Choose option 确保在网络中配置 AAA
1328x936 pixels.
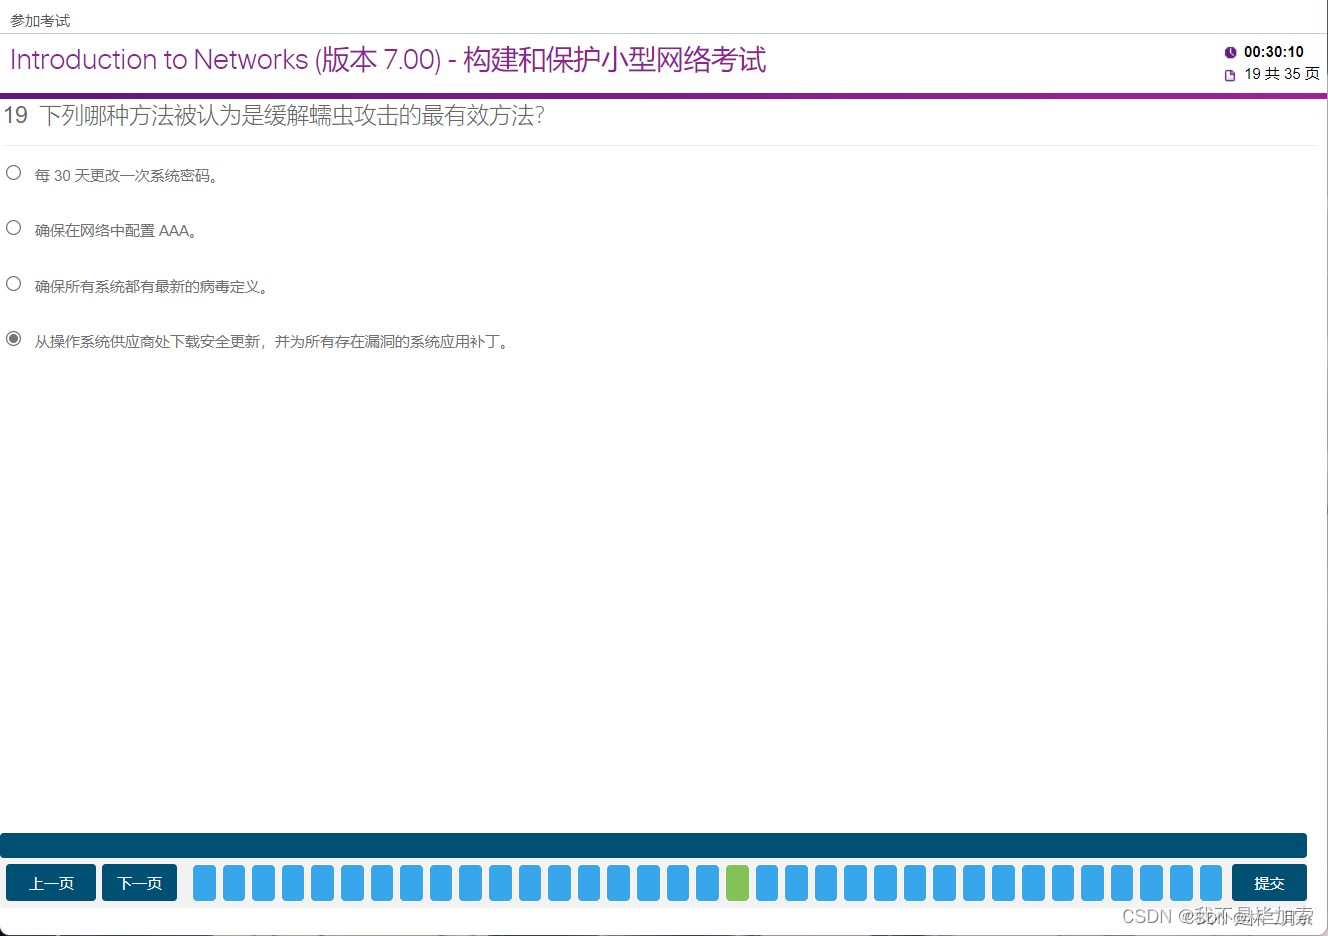click(13, 228)
